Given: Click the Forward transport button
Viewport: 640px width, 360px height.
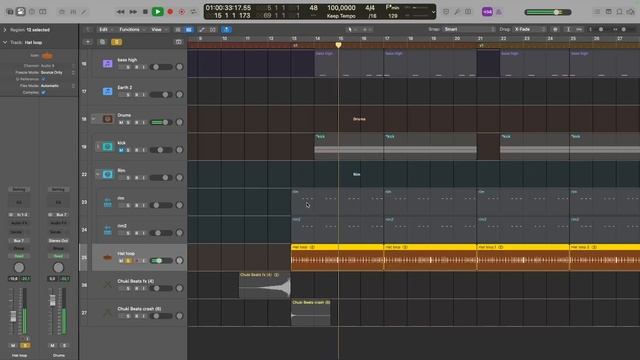Looking at the screenshot, I should click(133, 12).
